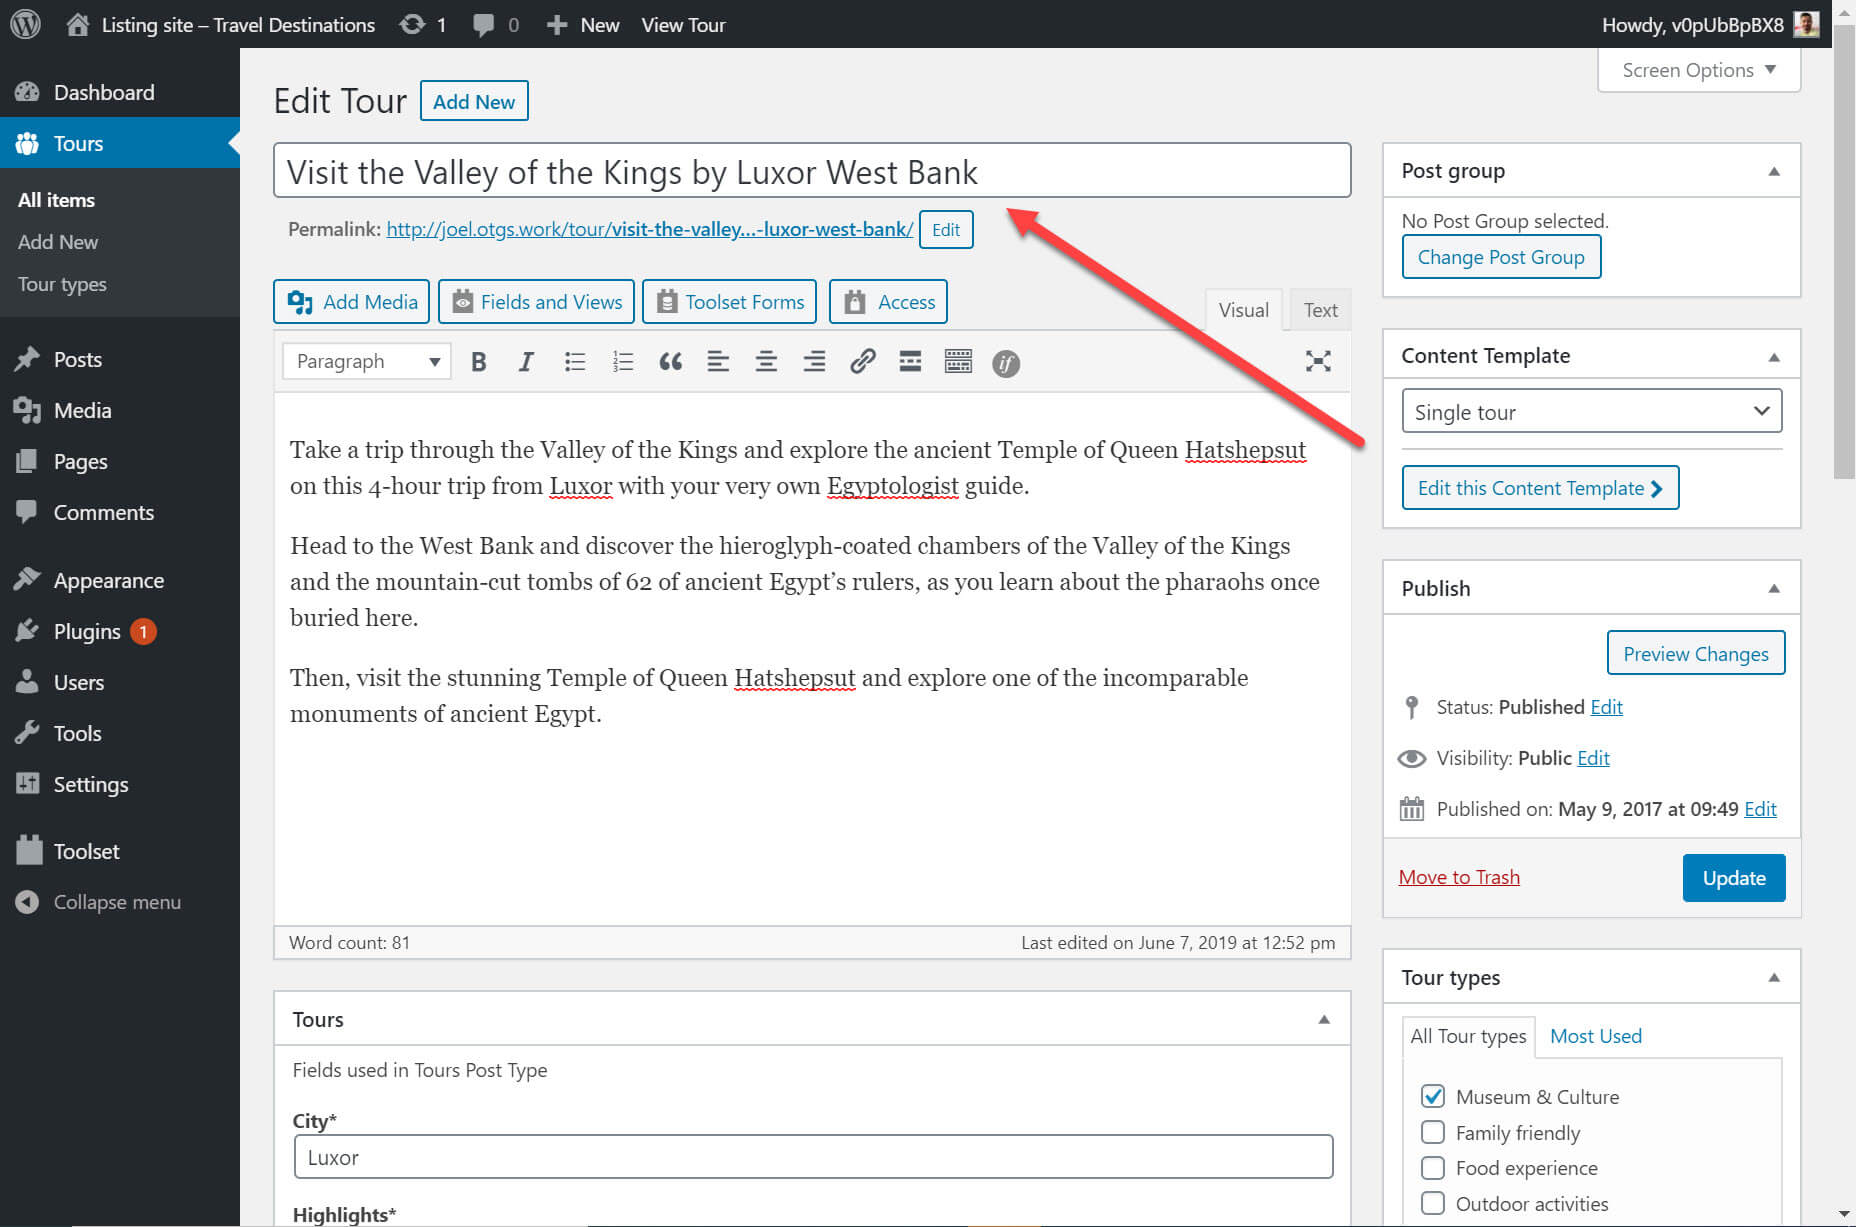This screenshot has width=1856, height=1227.
Task: Click the user avatar next to Howdy
Action: [x=1806, y=24]
